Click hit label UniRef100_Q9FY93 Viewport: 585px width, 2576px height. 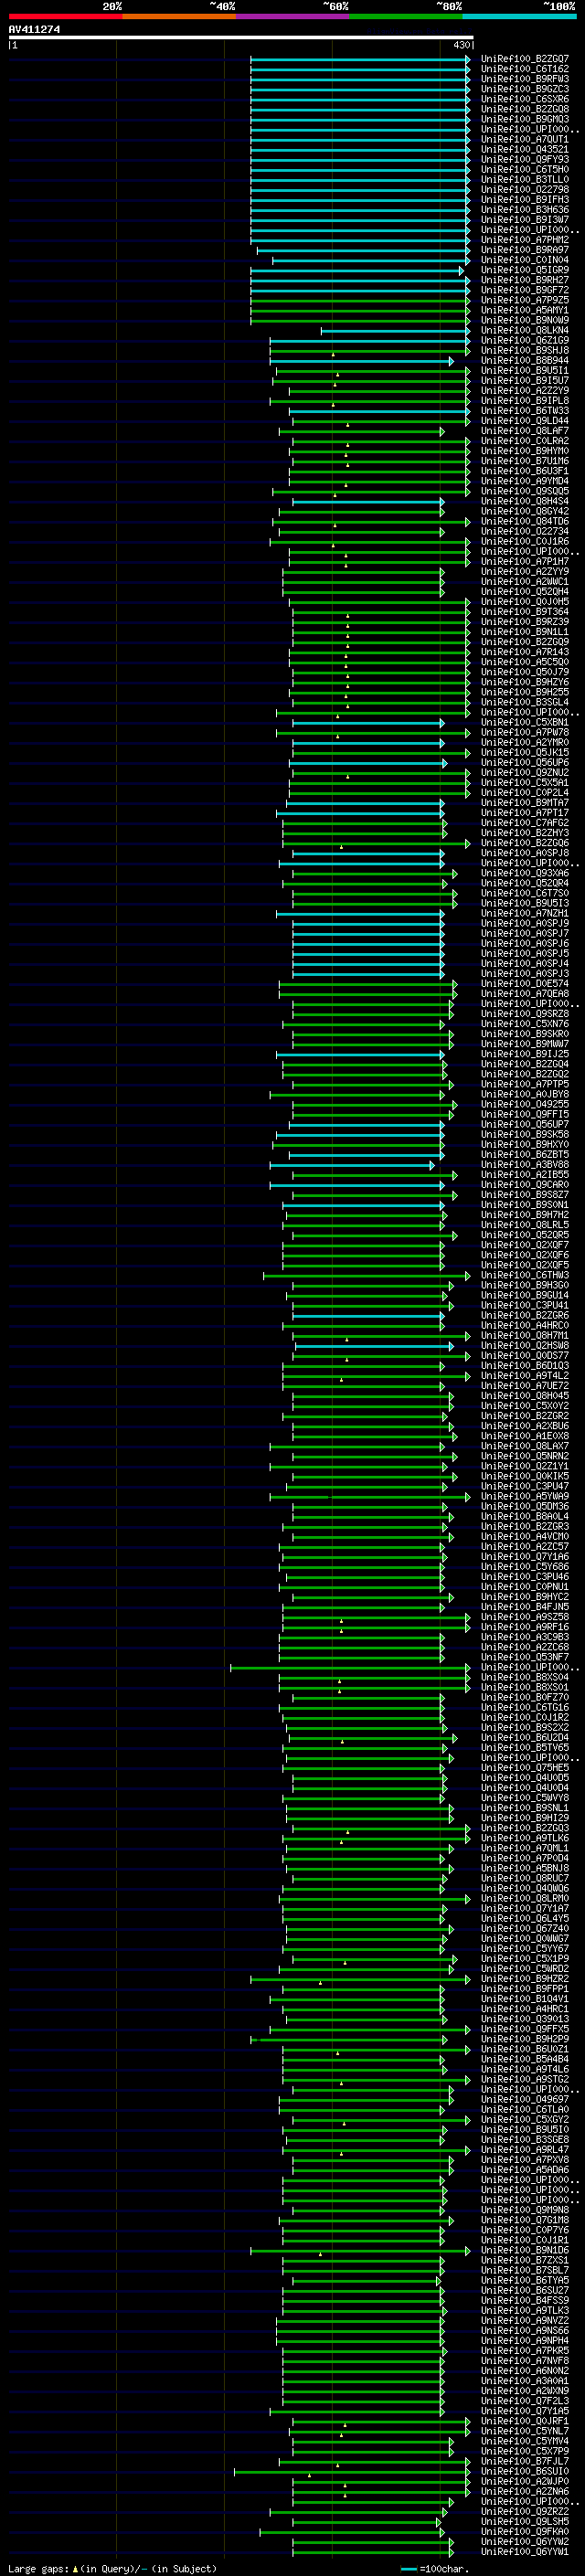(525, 159)
